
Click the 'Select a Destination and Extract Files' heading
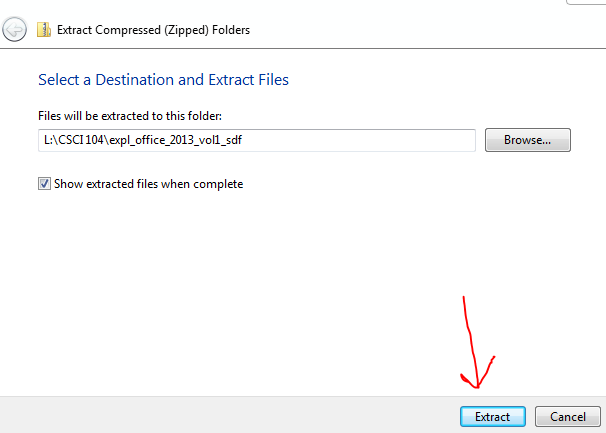(x=163, y=79)
